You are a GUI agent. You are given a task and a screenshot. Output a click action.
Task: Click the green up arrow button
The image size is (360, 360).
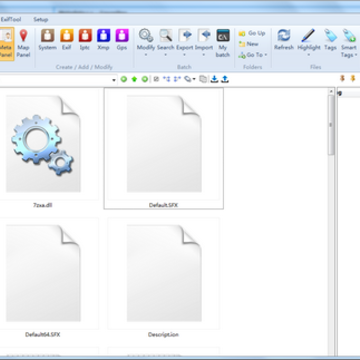pyautogui.click(x=134, y=79)
